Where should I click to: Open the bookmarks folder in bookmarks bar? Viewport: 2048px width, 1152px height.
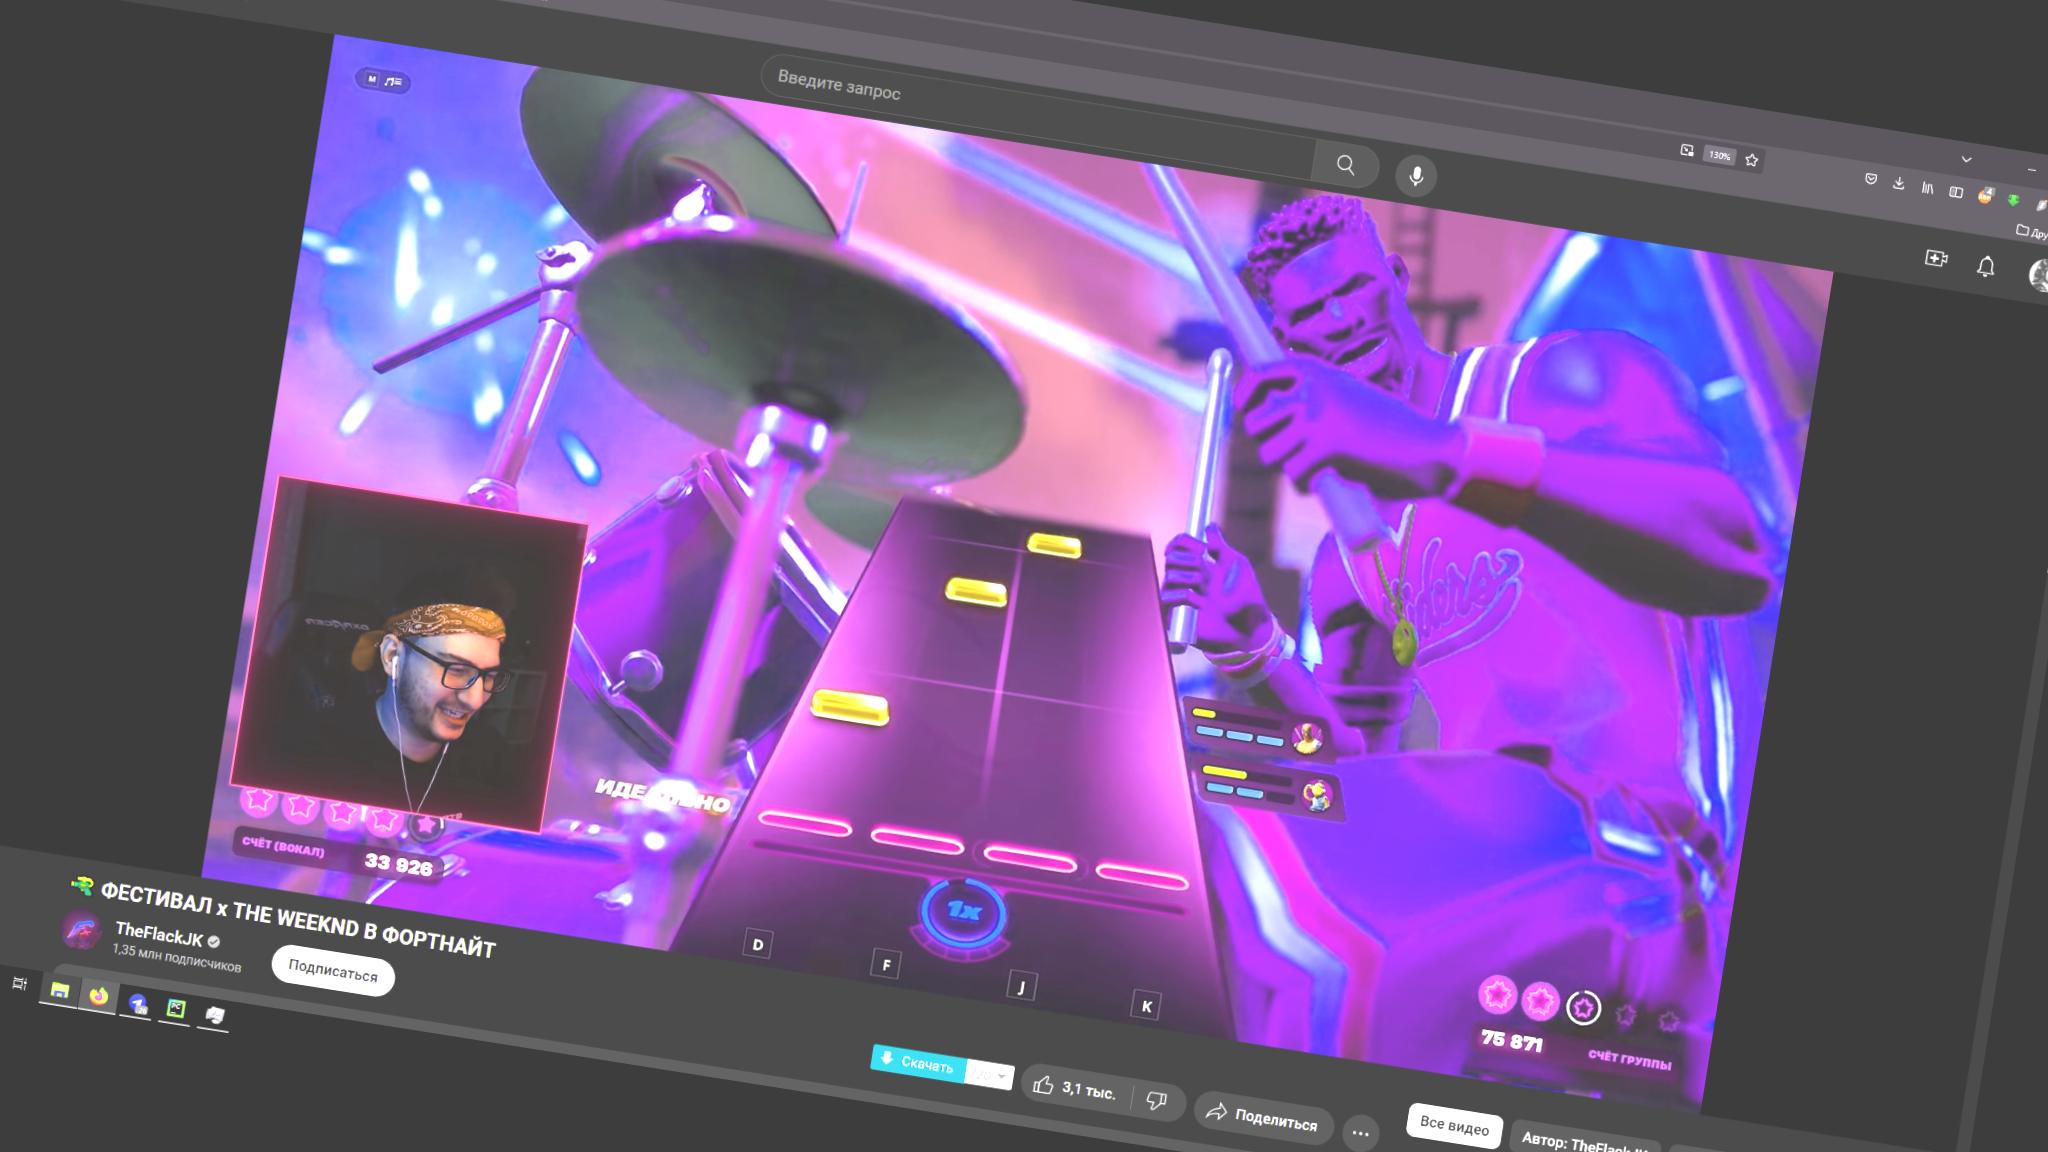tap(2031, 232)
